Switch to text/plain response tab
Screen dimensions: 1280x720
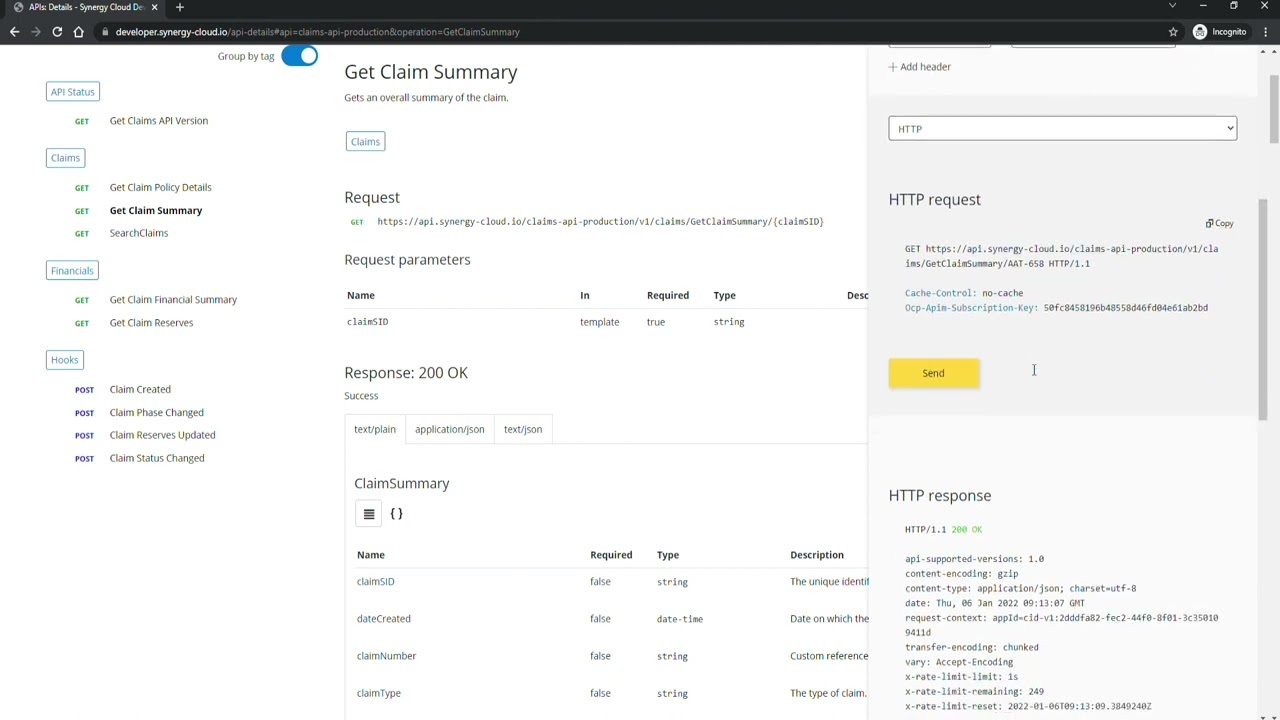[375, 429]
